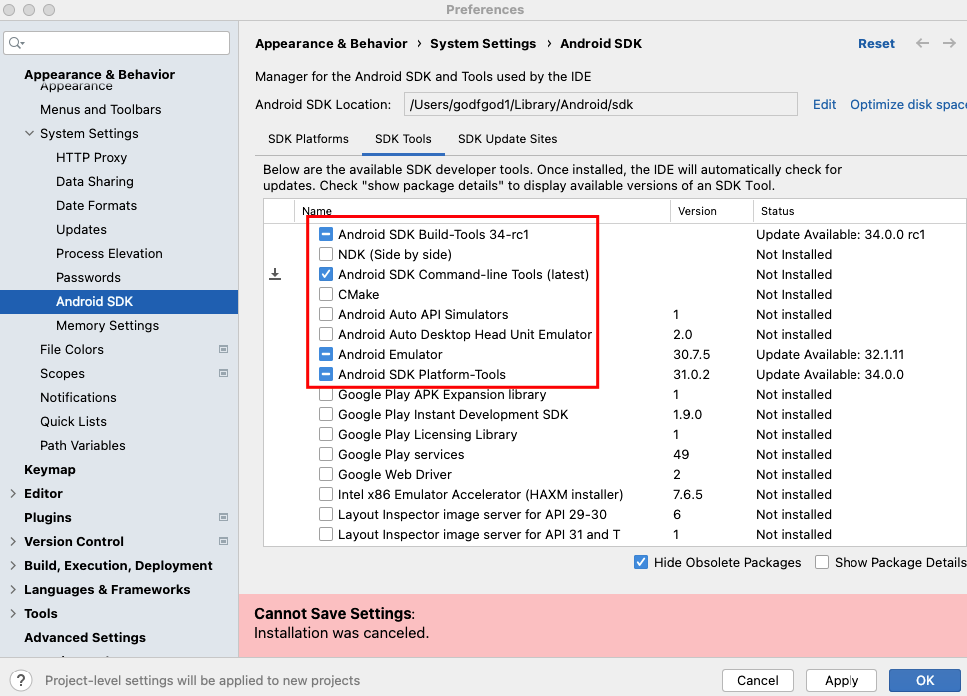Click the help question mark icon

tap(21, 680)
